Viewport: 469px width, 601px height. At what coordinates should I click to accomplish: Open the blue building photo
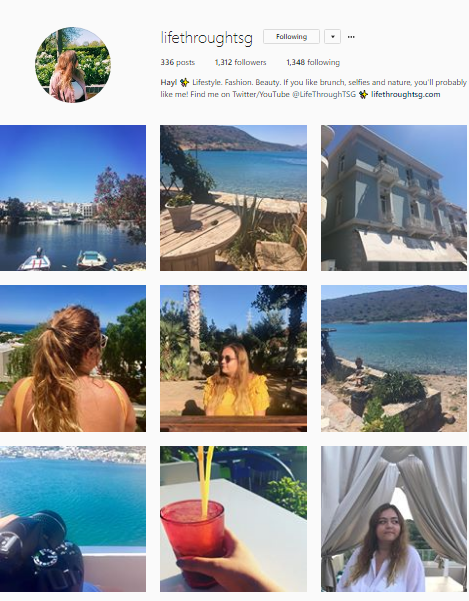[394, 198]
